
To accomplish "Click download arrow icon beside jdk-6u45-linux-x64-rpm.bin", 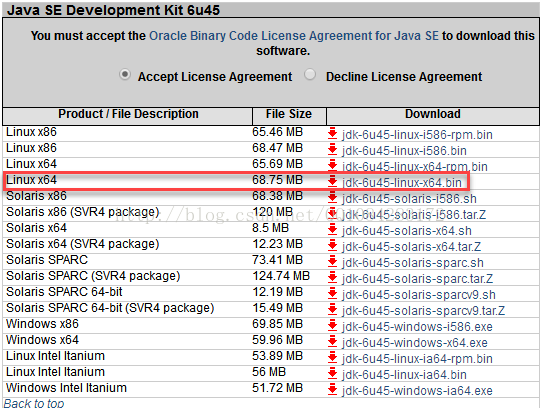I will [332, 166].
